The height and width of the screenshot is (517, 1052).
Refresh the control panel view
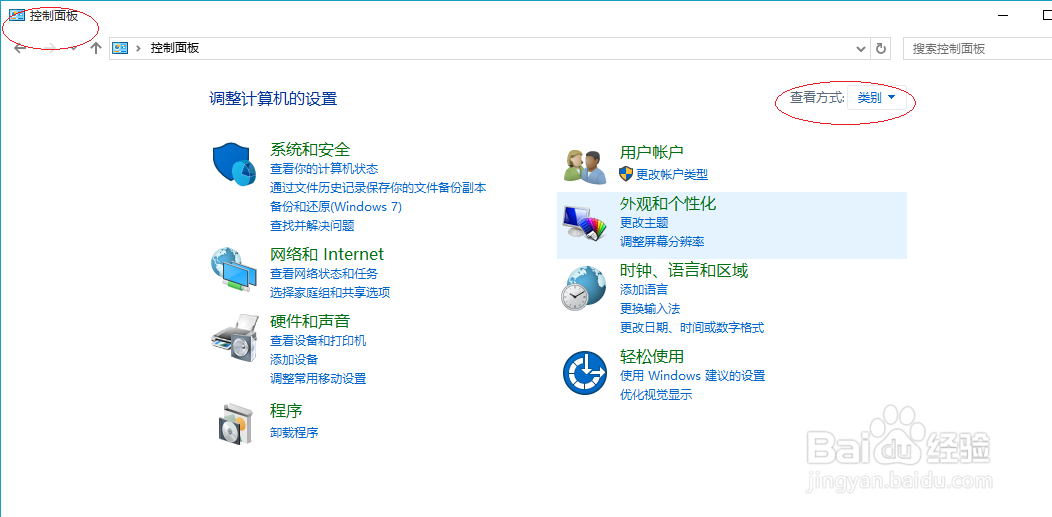coord(881,48)
